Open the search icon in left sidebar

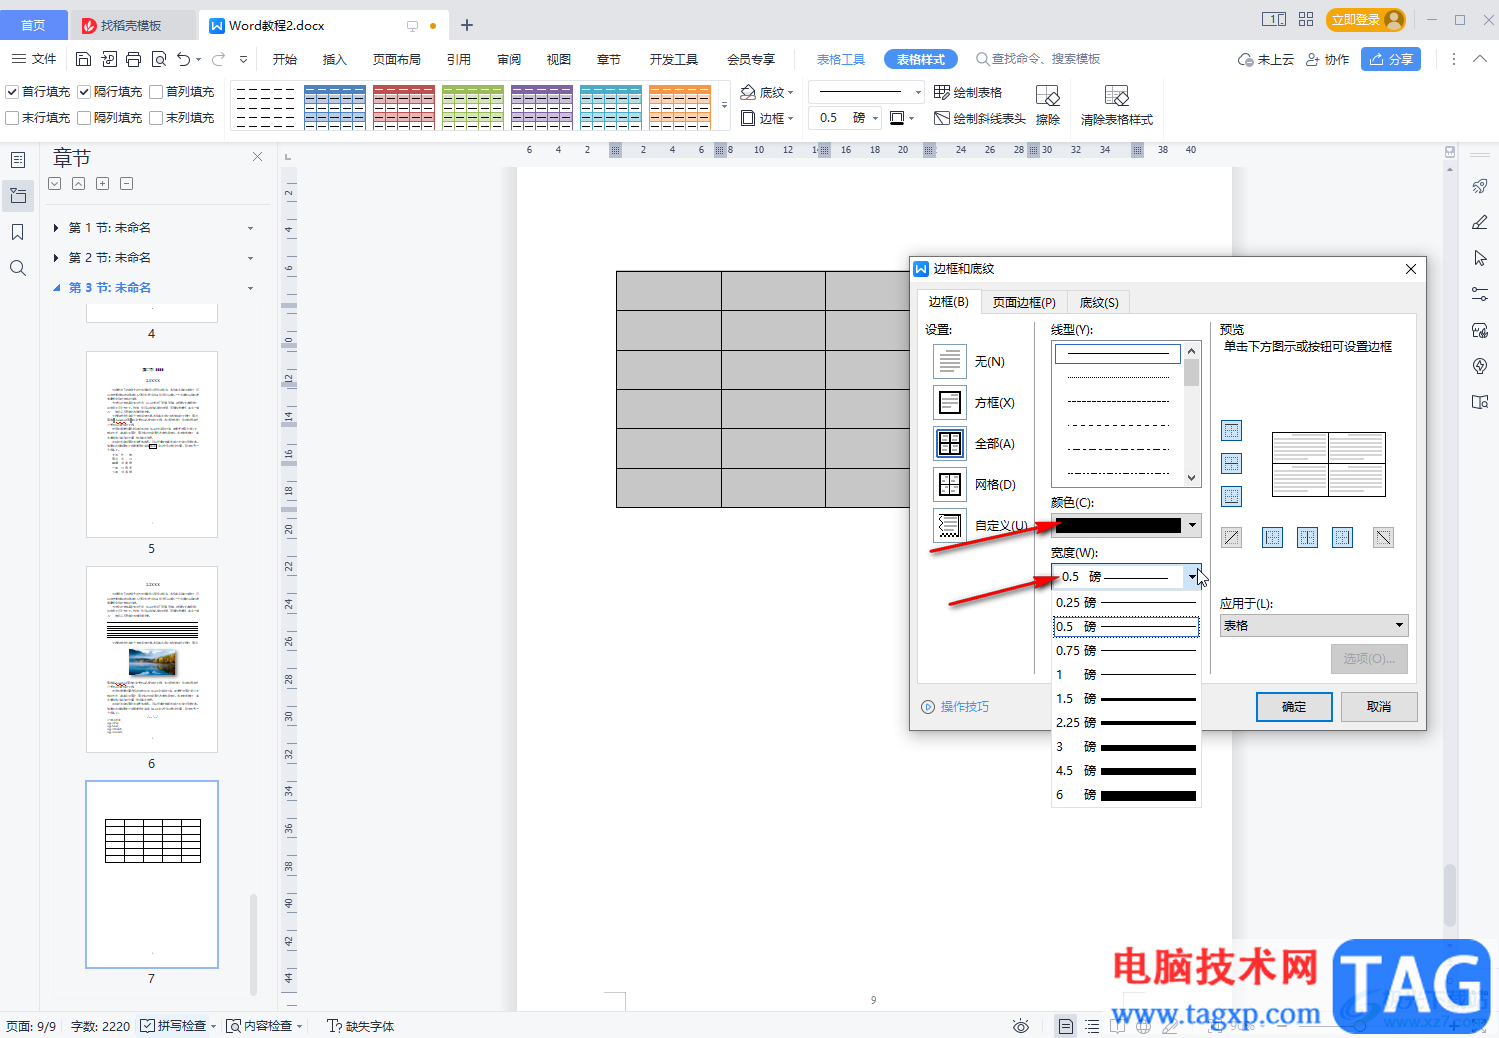tap(18, 268)
